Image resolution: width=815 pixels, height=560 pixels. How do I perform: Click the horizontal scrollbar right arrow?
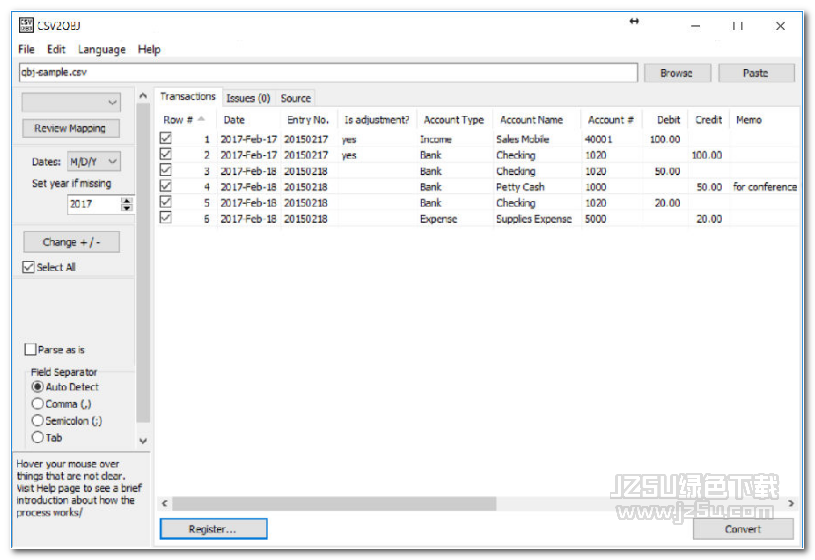pyautogui.click(x=791, y=503)
